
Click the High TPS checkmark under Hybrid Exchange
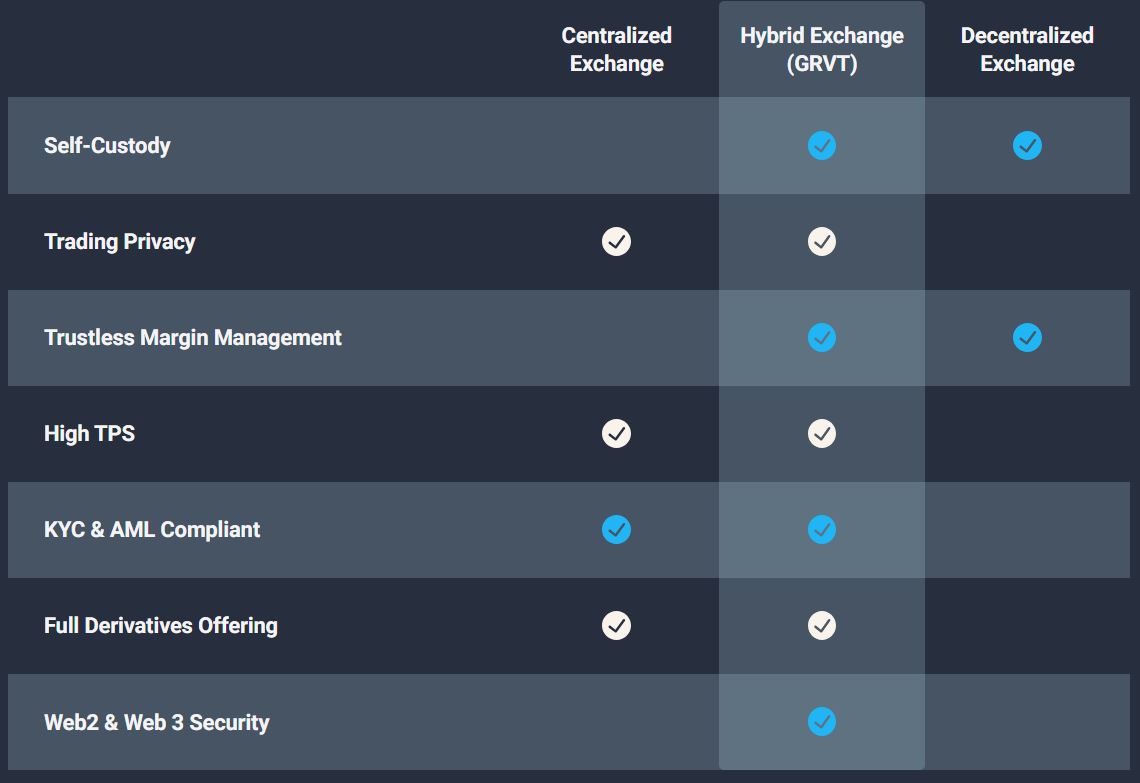point(822,433)
